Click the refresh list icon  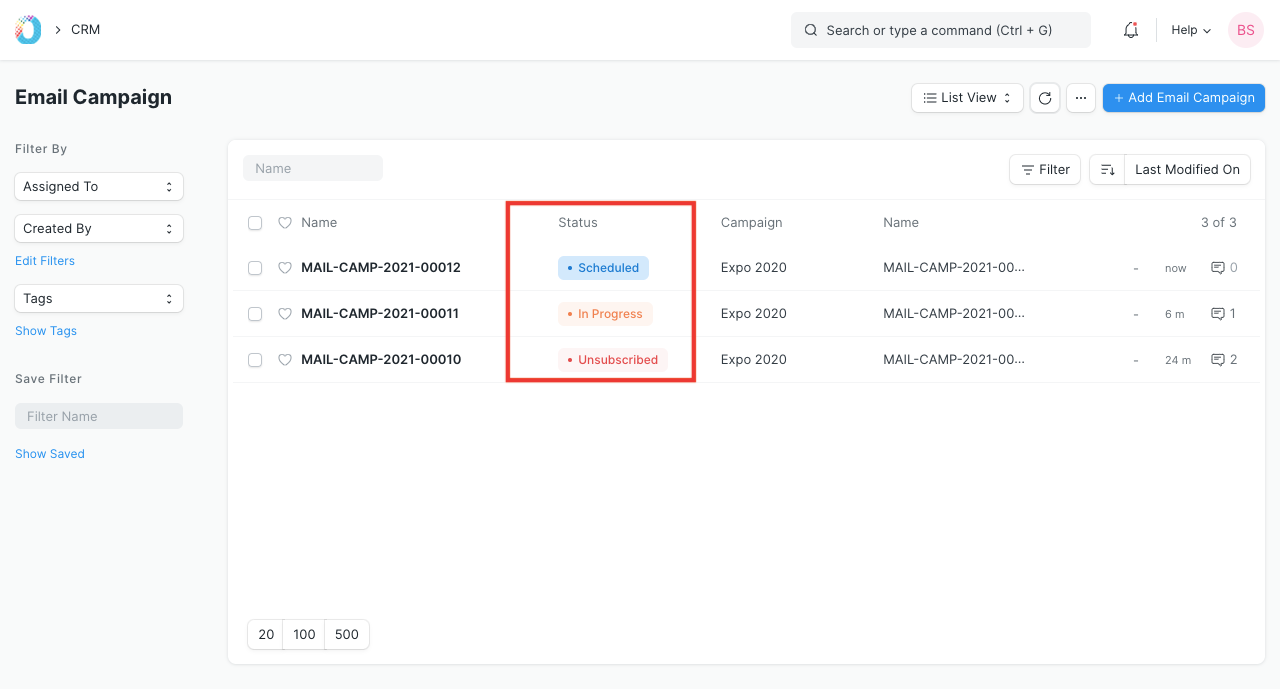coord(1045,98)
